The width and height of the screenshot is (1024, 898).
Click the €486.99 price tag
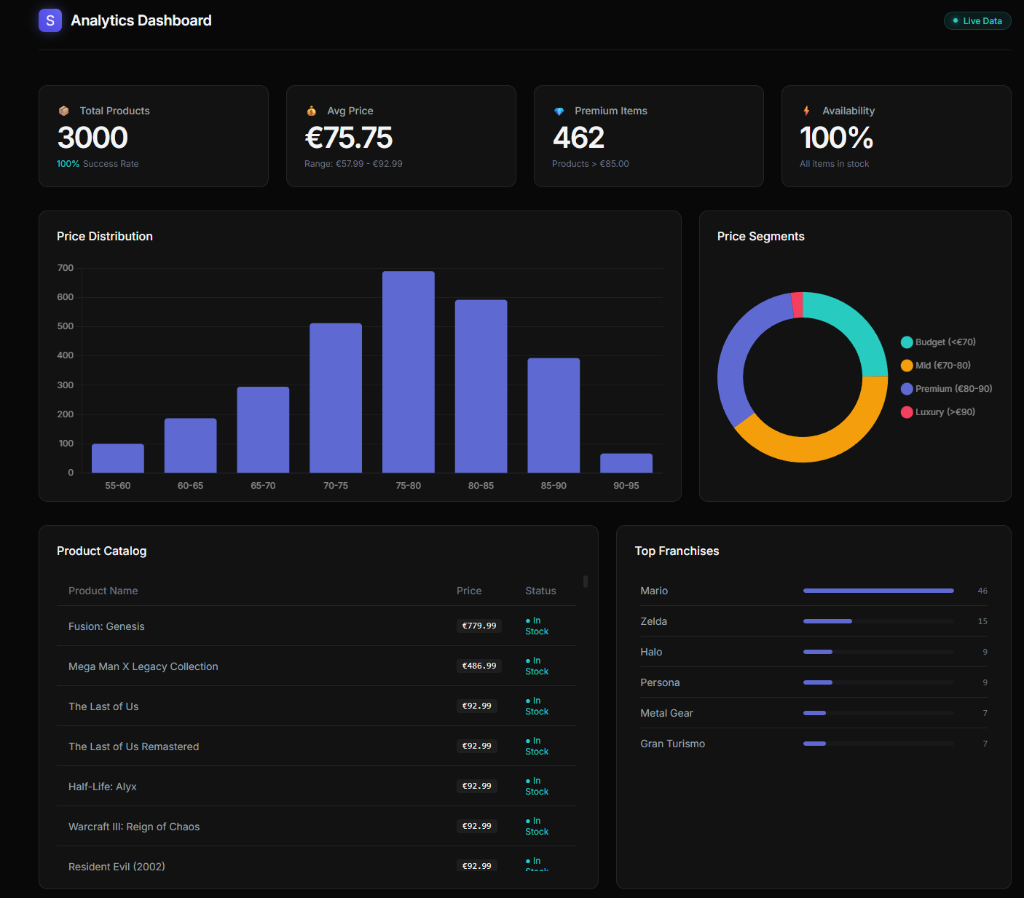(479, 666)
